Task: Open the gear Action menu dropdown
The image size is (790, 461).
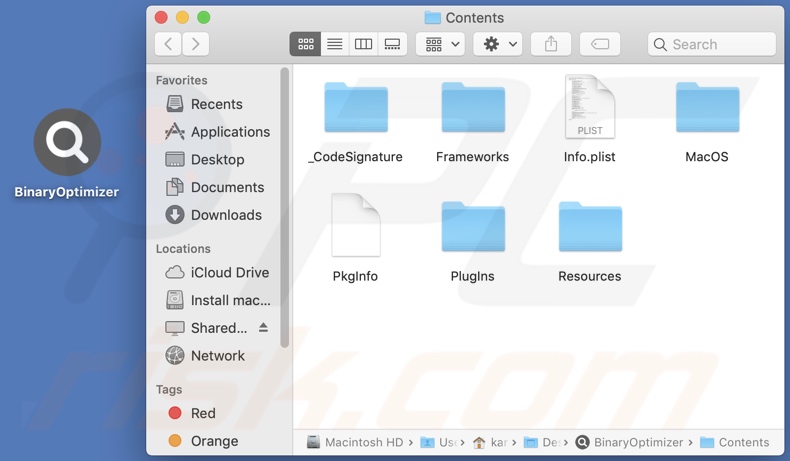Action: 498,44
